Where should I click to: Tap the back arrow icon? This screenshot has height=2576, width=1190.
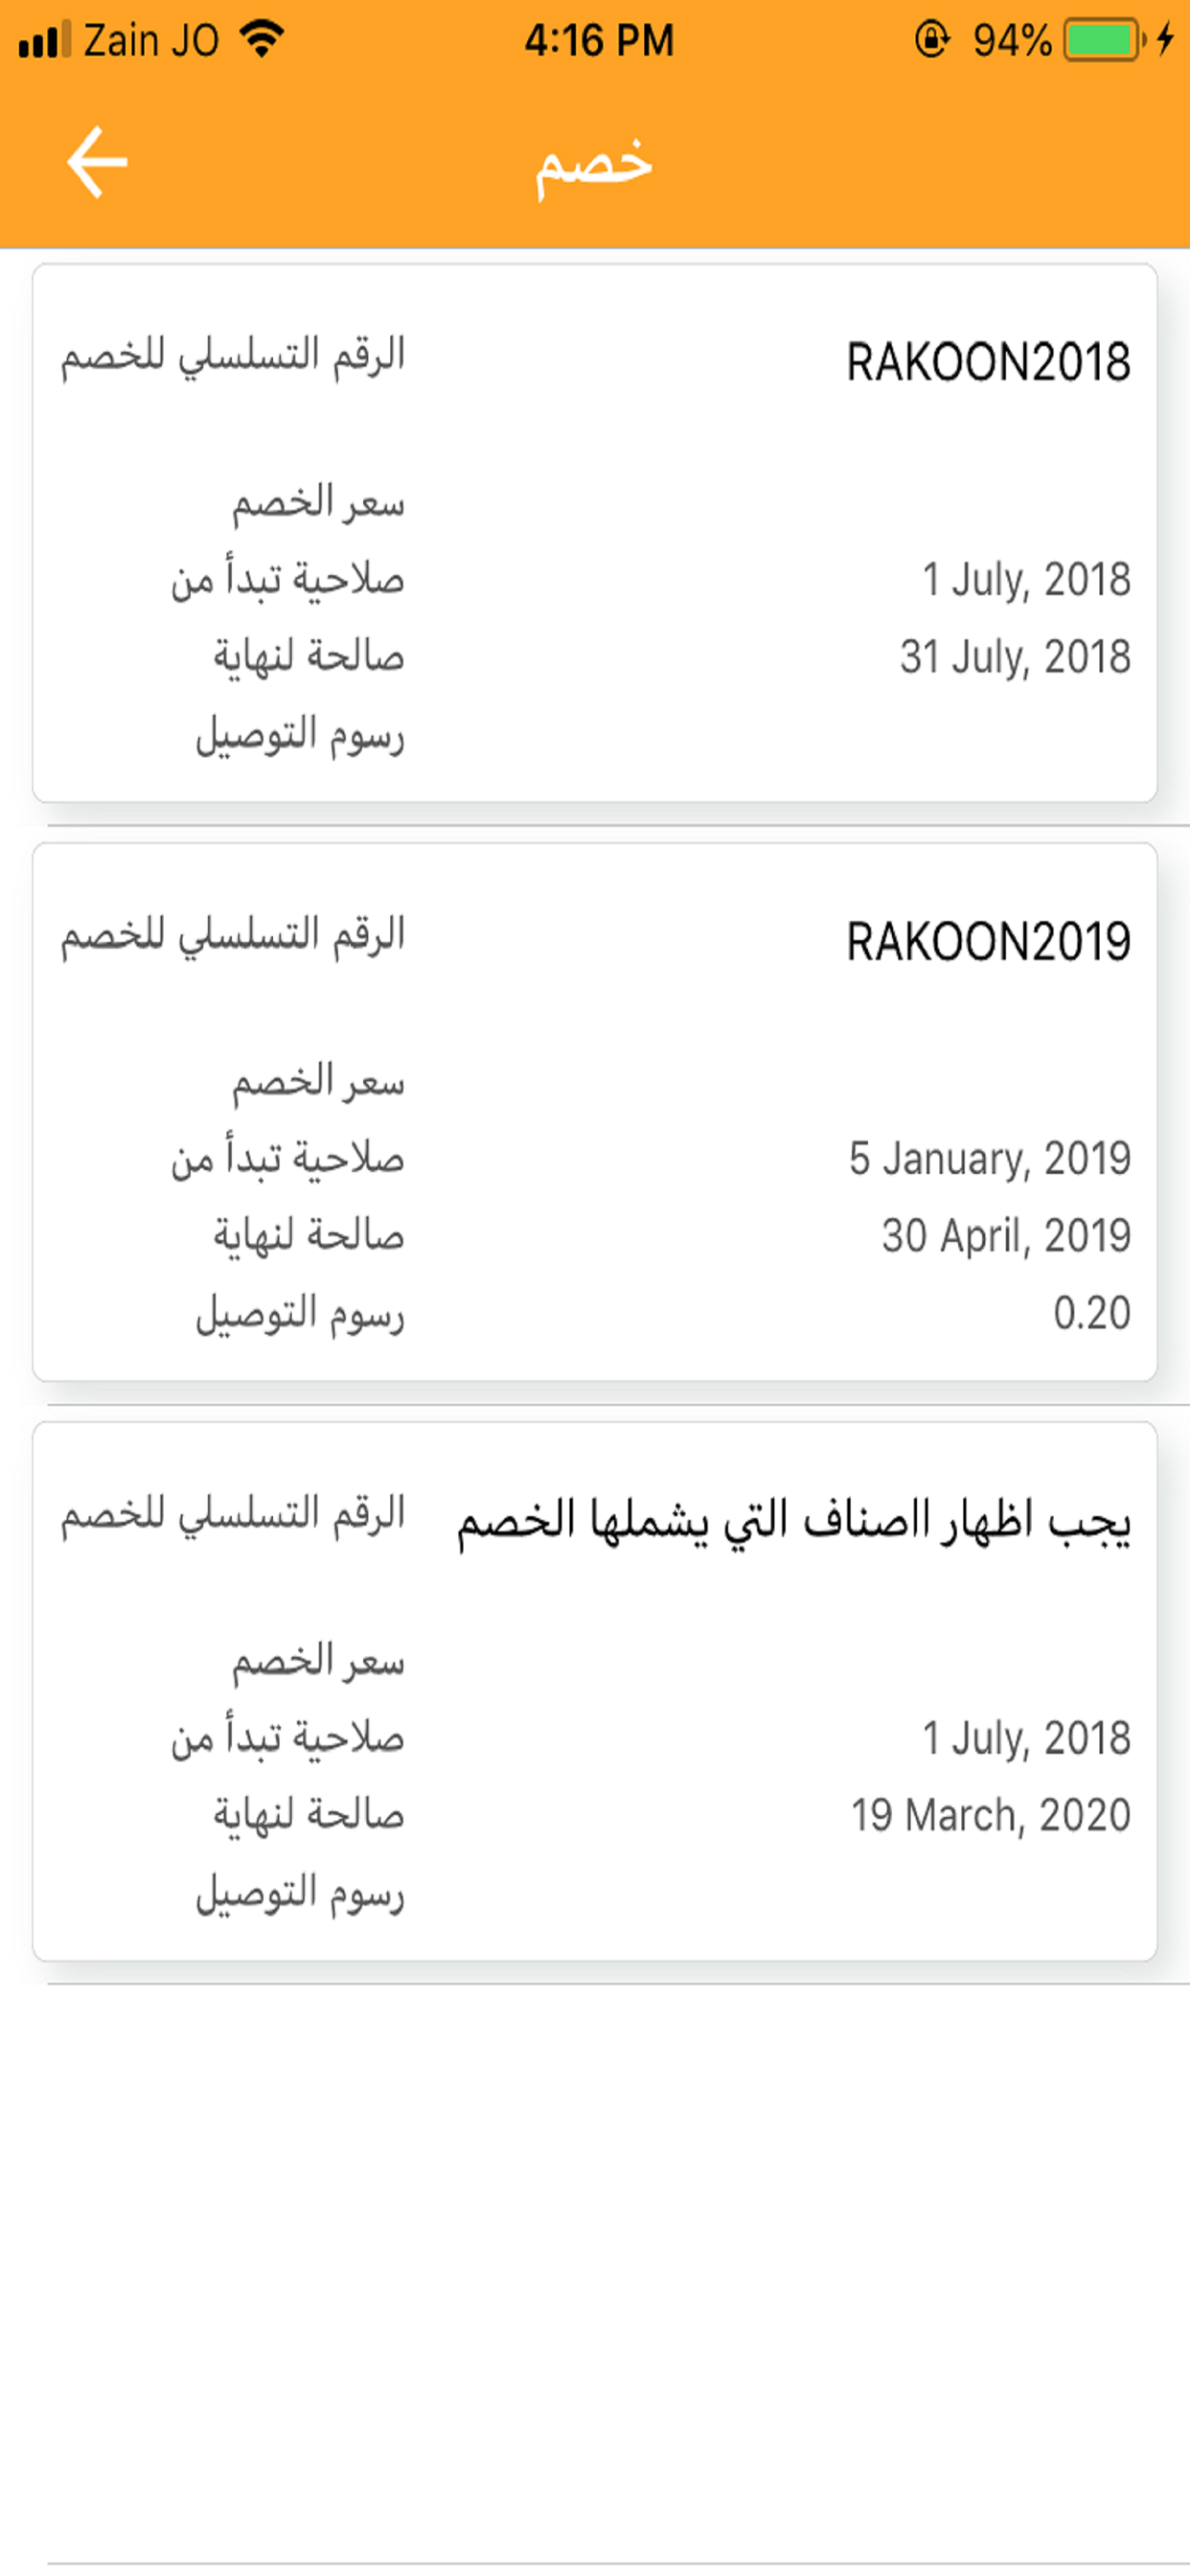point(97,162)
